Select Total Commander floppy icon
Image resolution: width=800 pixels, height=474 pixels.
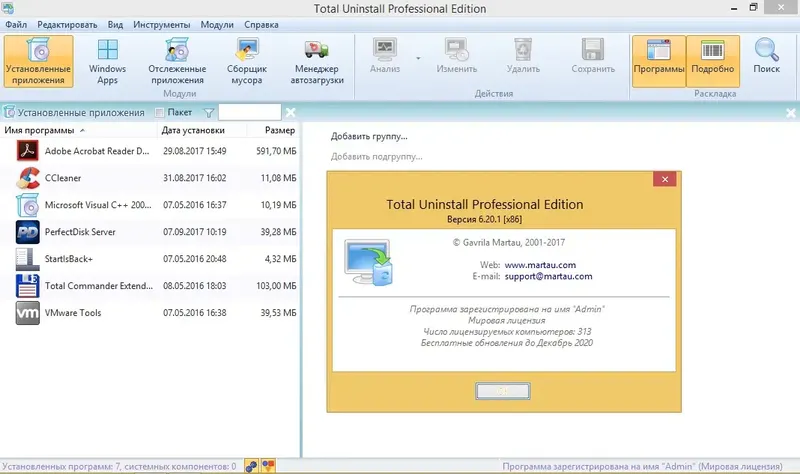point(28,286)
